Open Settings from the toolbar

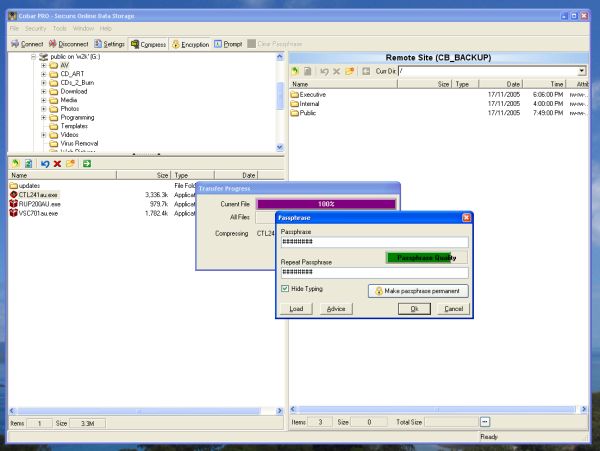pos(110,44)
